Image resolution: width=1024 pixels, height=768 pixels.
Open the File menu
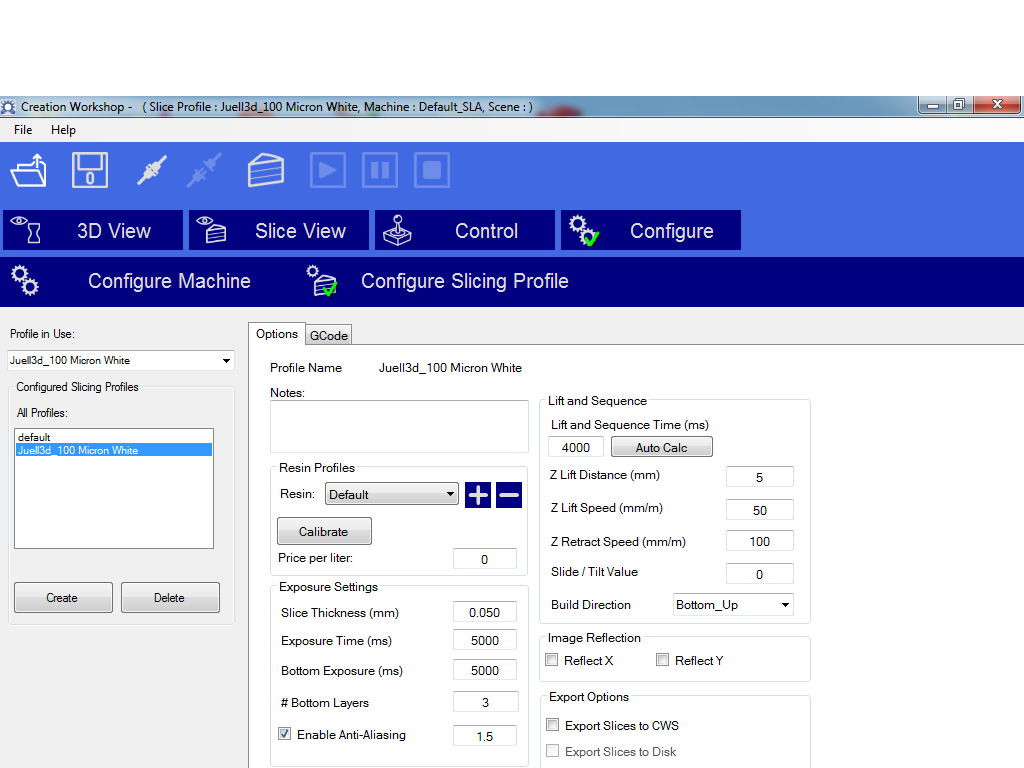pyautogui.click(x=23, y=130)
